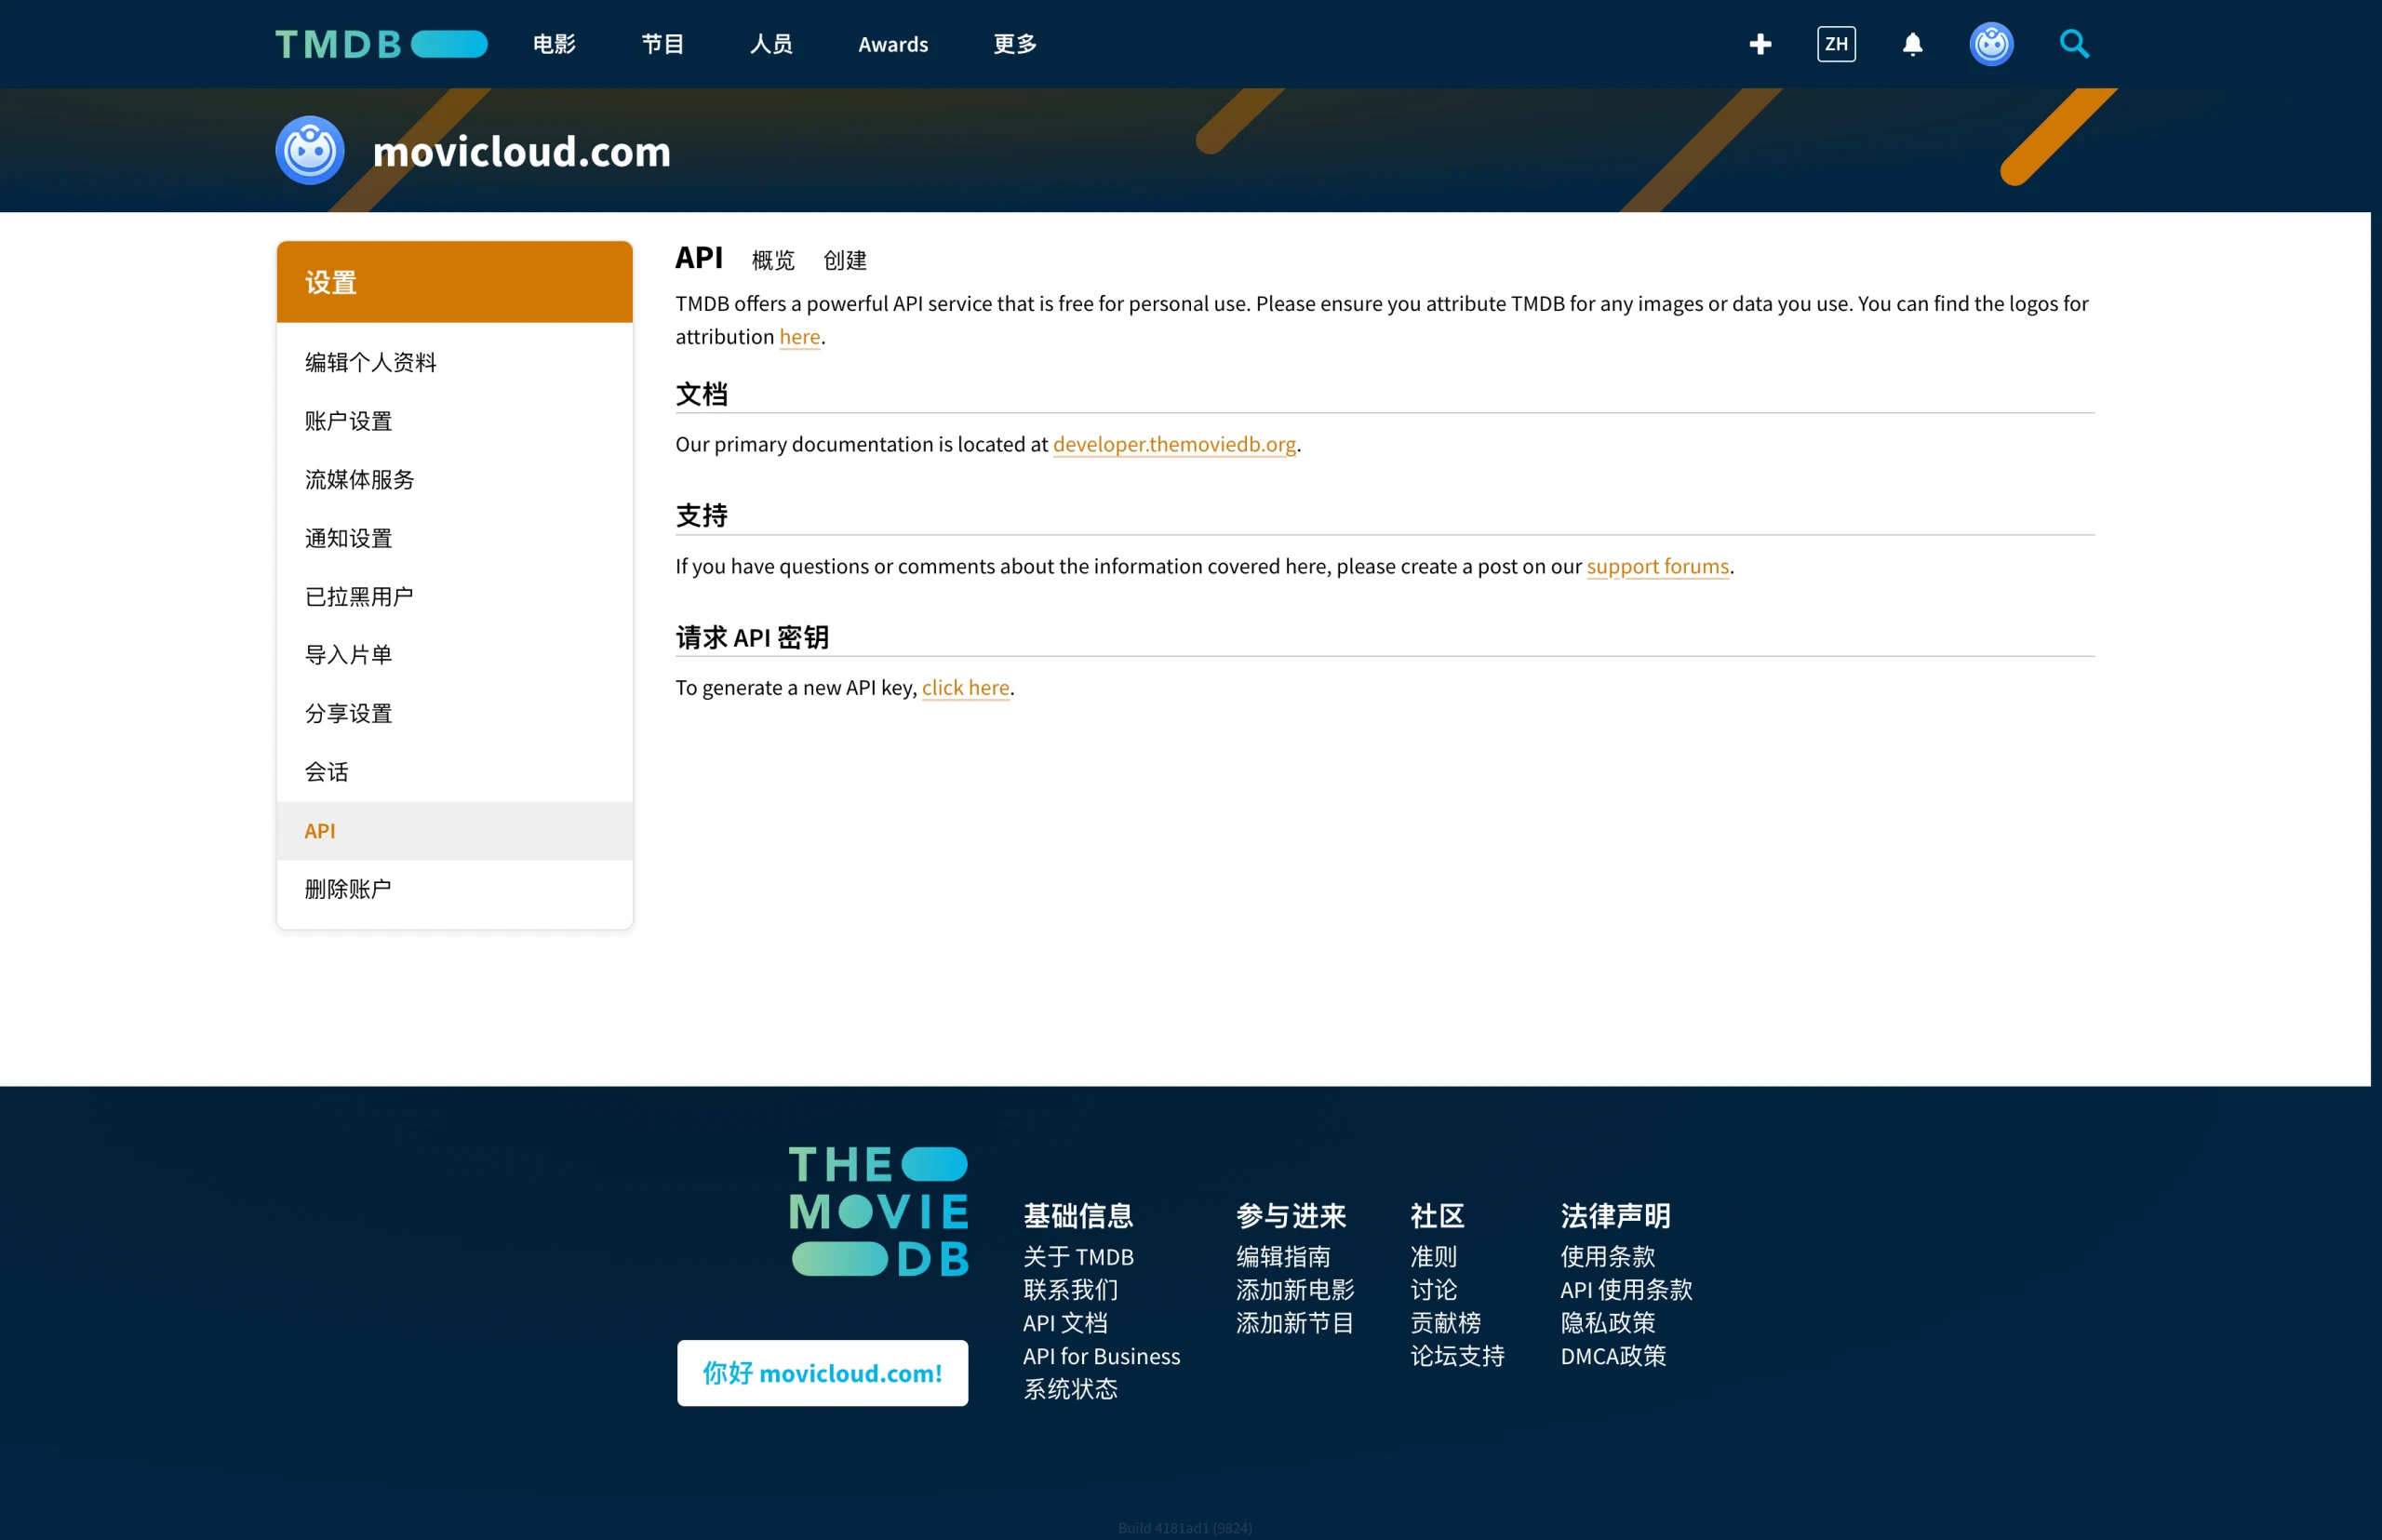
Task: Click the footer The Movie DB logo
Action: [878, 1211]
